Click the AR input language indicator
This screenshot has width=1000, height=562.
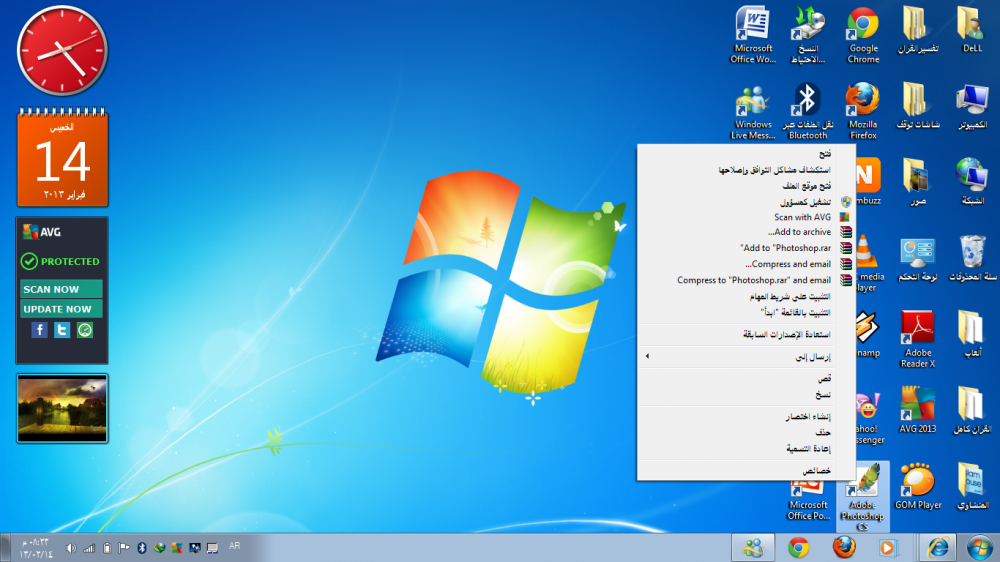click(234, 546)
